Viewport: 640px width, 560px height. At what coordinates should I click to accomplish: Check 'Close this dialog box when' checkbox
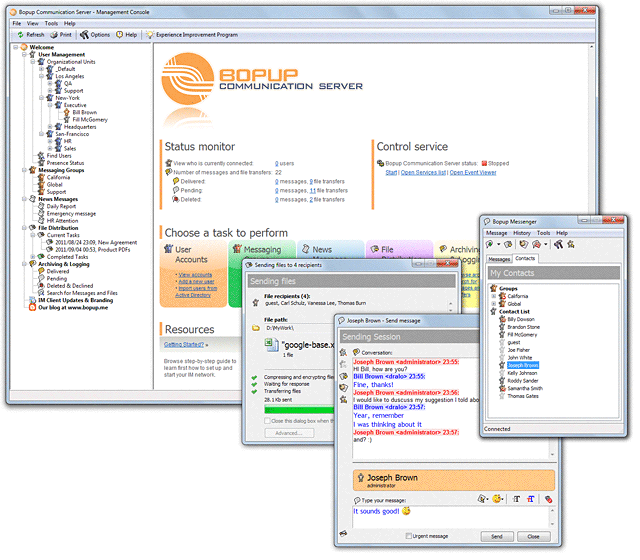point(267,421)
